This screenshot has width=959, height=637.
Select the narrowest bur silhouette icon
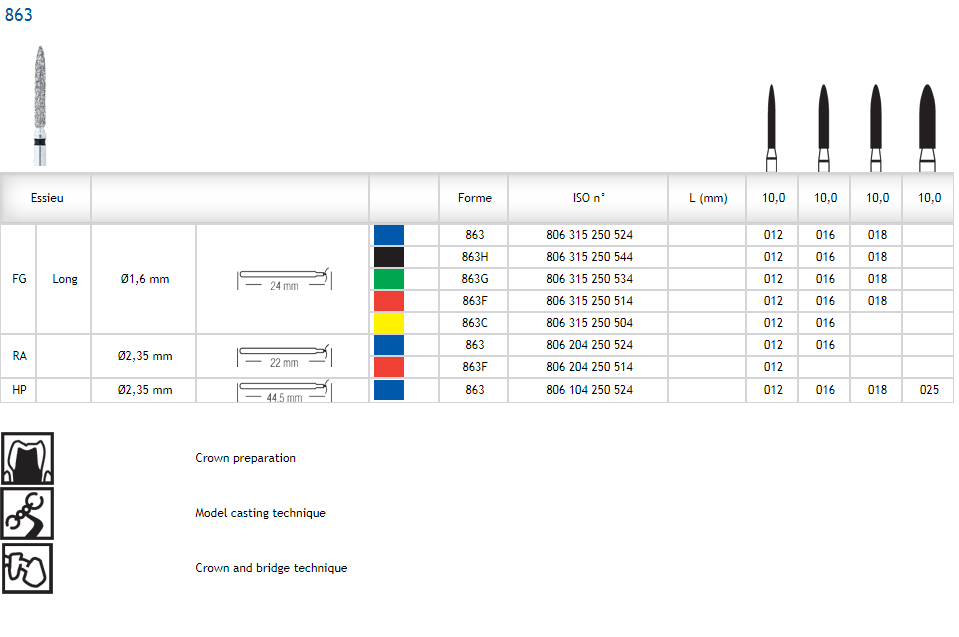[x=772, y=127]
